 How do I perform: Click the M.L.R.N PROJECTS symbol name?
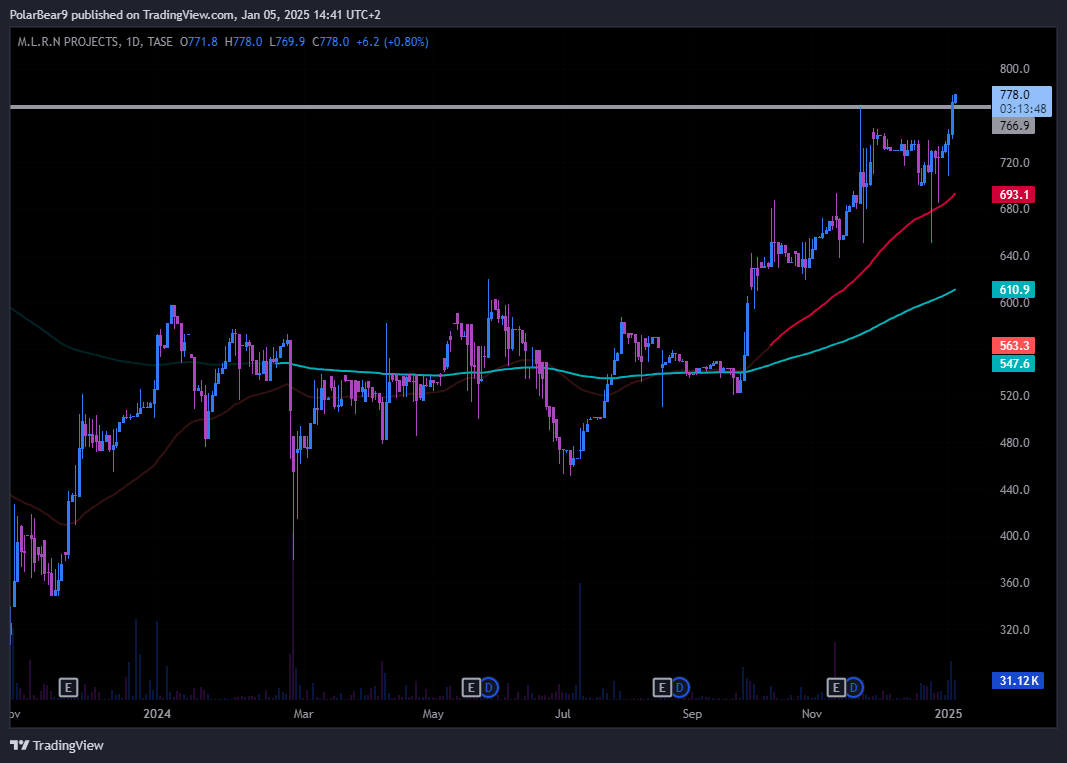click(68, 42)
